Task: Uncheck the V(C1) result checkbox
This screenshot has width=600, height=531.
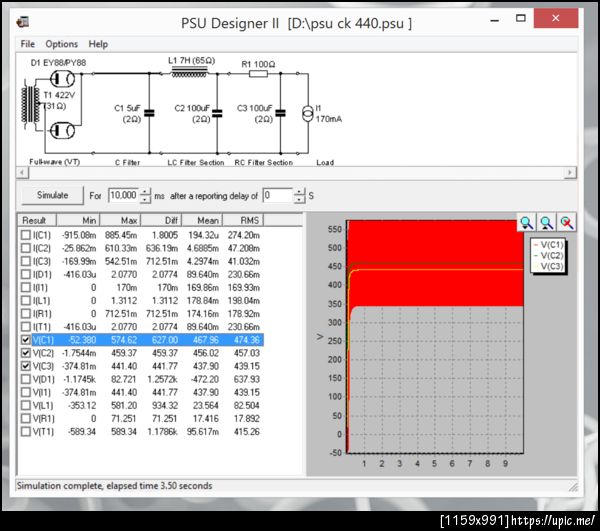Action: click(26, 339)
